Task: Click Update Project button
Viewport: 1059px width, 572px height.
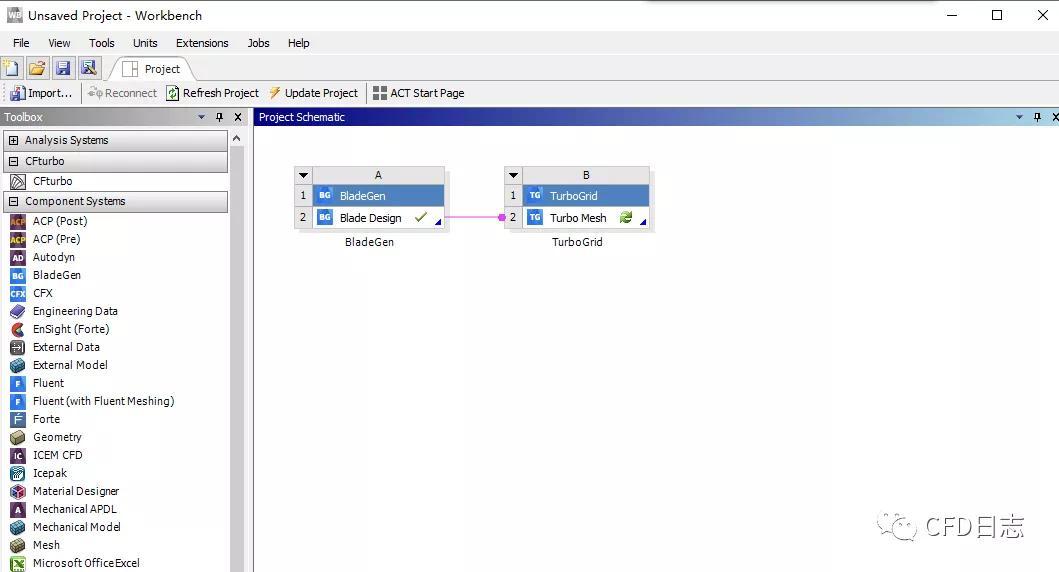Action: point(313,93)
